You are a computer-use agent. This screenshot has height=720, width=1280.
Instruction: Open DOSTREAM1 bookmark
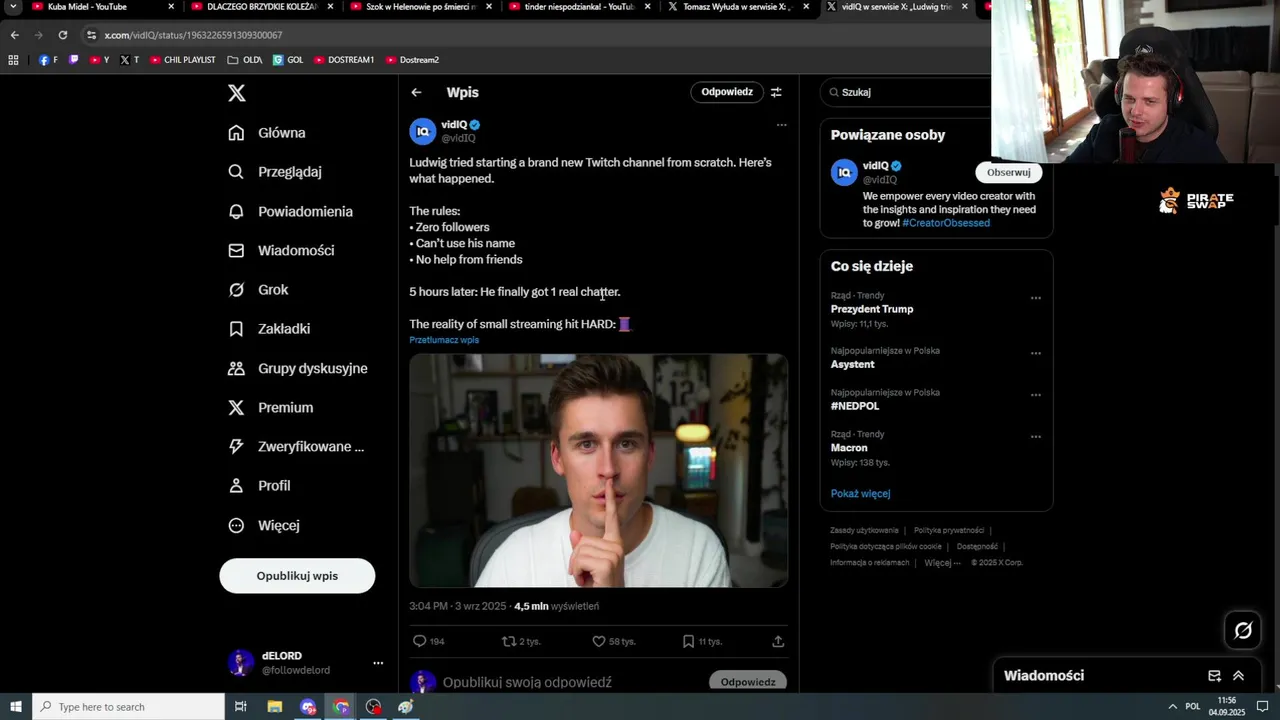pos(344,60)
